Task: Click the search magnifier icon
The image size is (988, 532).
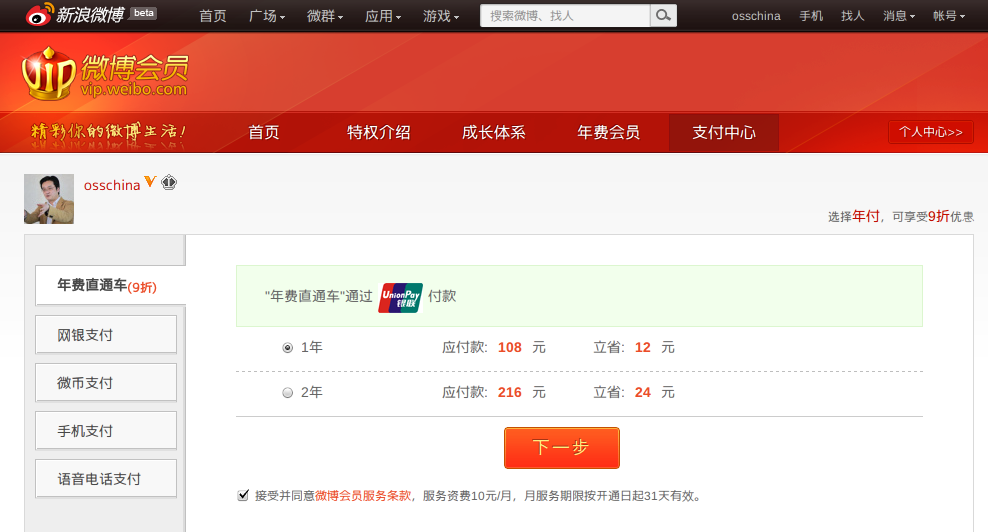Action: coord(663,15)
